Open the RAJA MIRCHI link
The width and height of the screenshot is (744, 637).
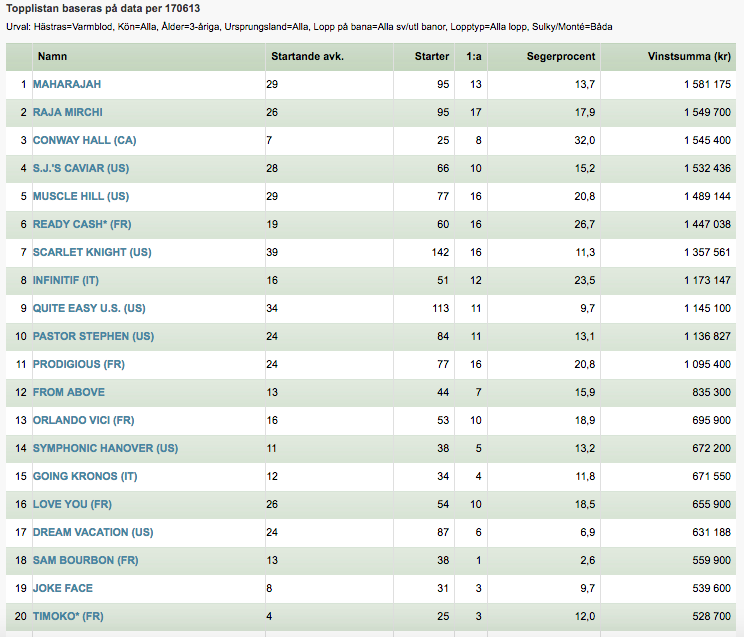pyautogui.click(x=67, y=112)
